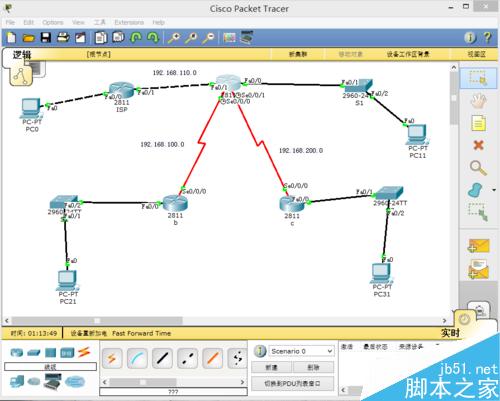Select the PC0 computer device

pos(31,108)
